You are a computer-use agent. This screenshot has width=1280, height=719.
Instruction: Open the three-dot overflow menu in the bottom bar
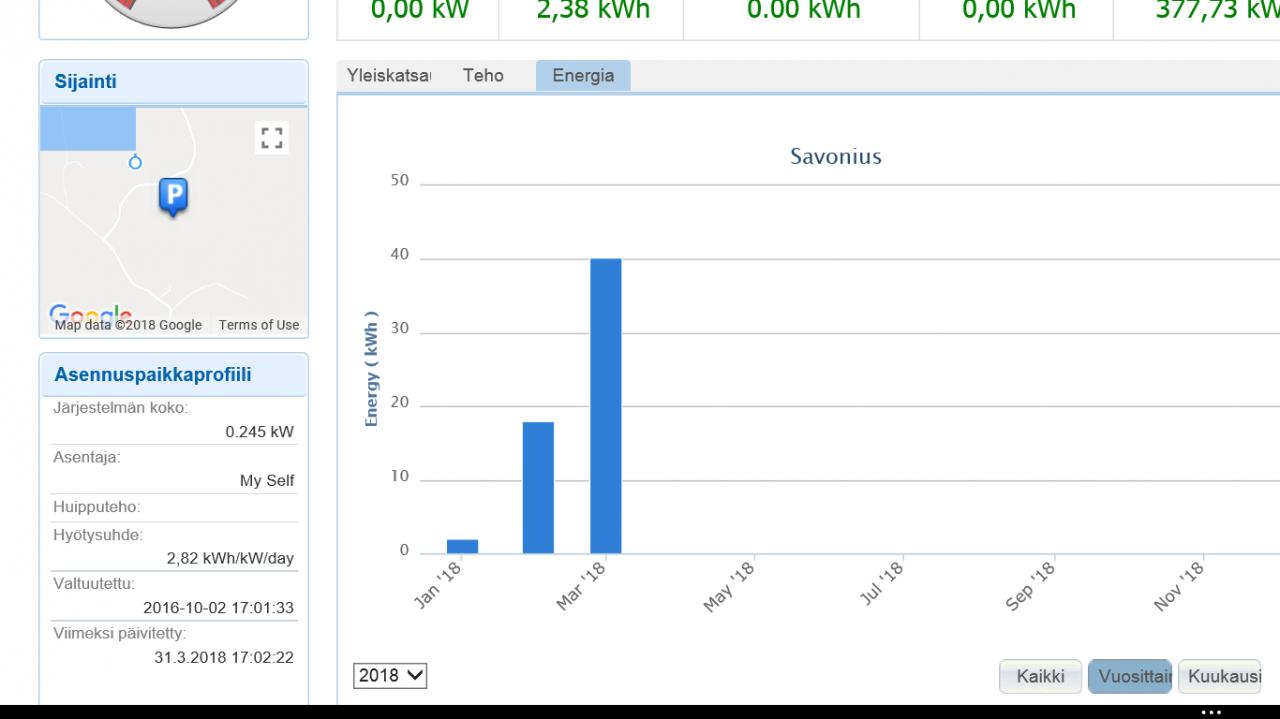tap(1211, 712)
